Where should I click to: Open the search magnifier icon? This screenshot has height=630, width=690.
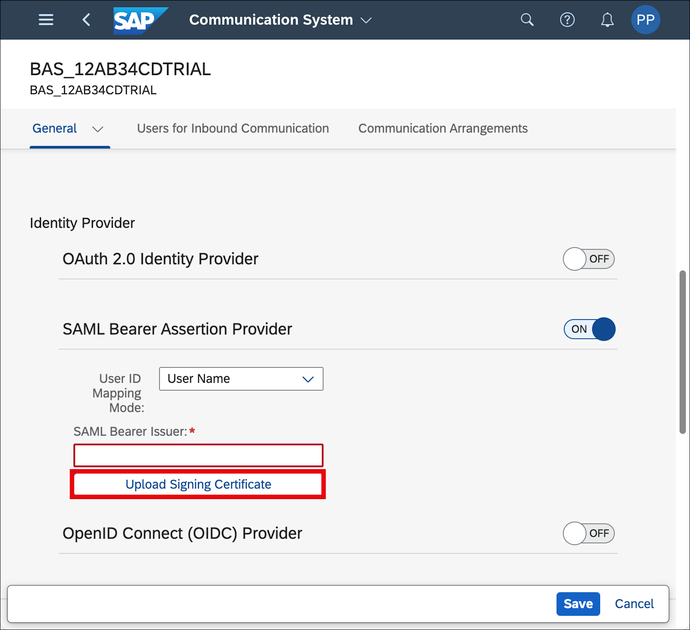pos(527,20)
